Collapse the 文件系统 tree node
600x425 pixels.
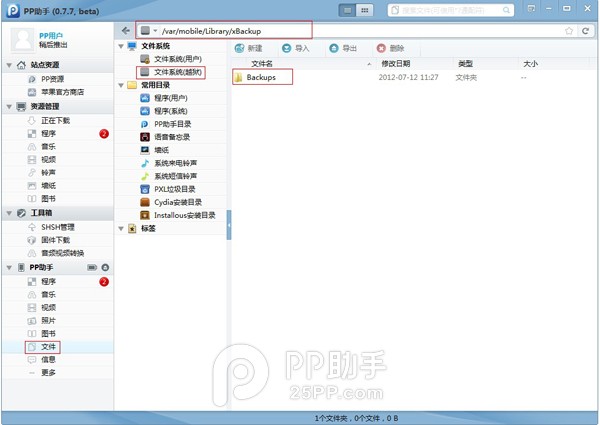pos(121,46)
